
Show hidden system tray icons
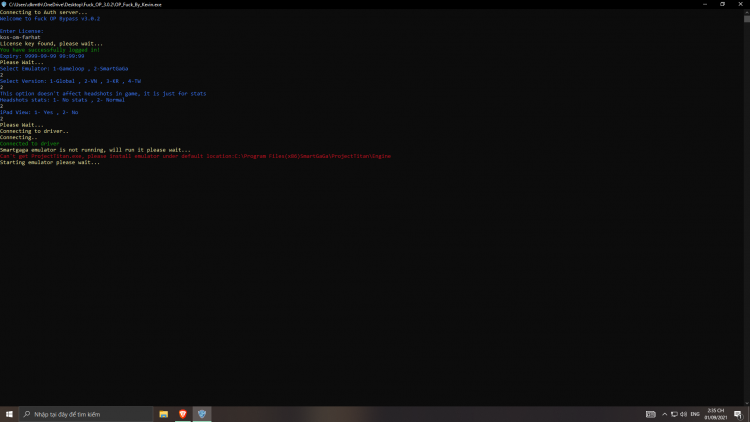click(x=664, y=414)
